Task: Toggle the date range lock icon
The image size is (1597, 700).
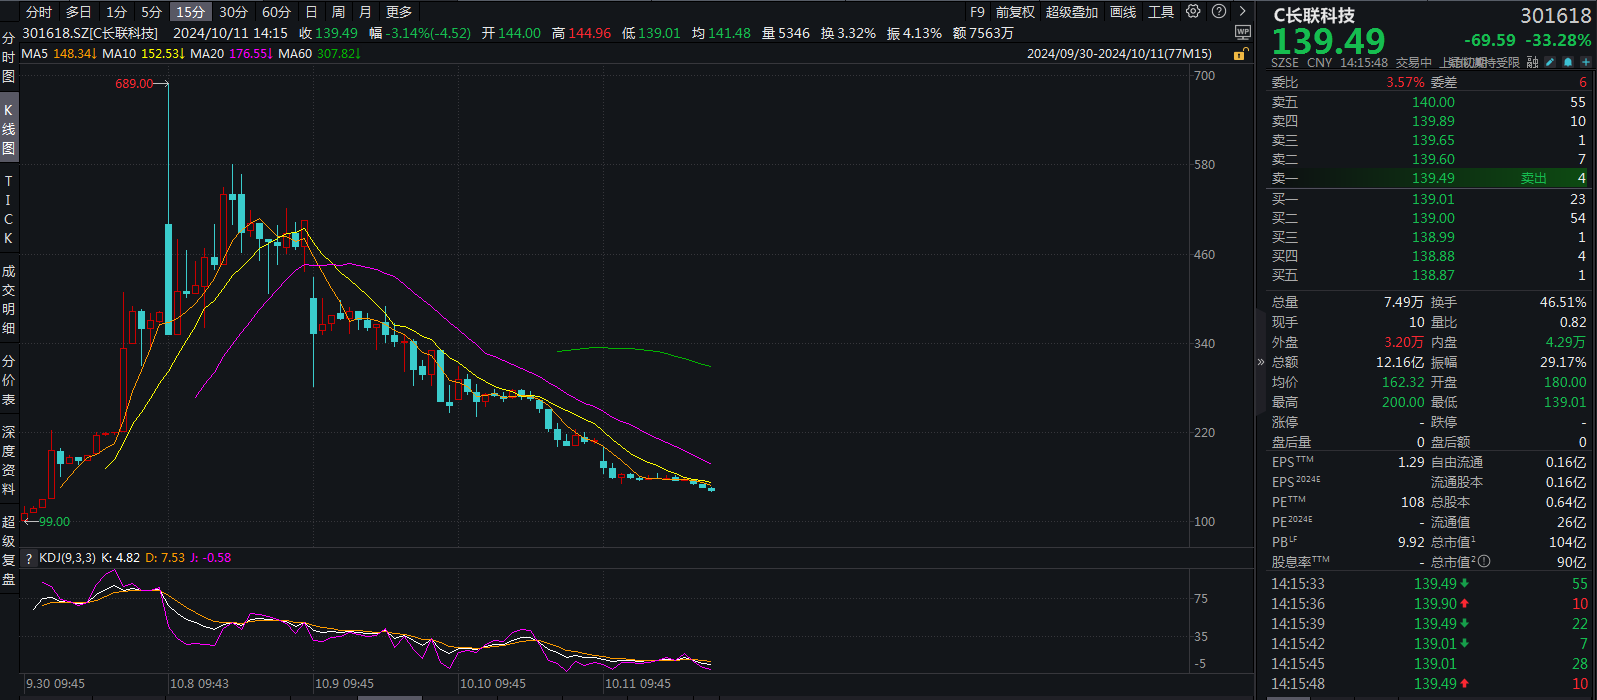Action: point(1239,53)
